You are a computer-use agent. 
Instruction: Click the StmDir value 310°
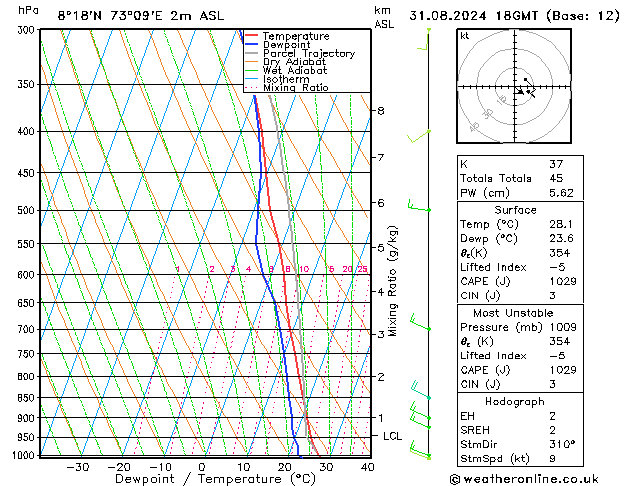[x=562, y=444]
